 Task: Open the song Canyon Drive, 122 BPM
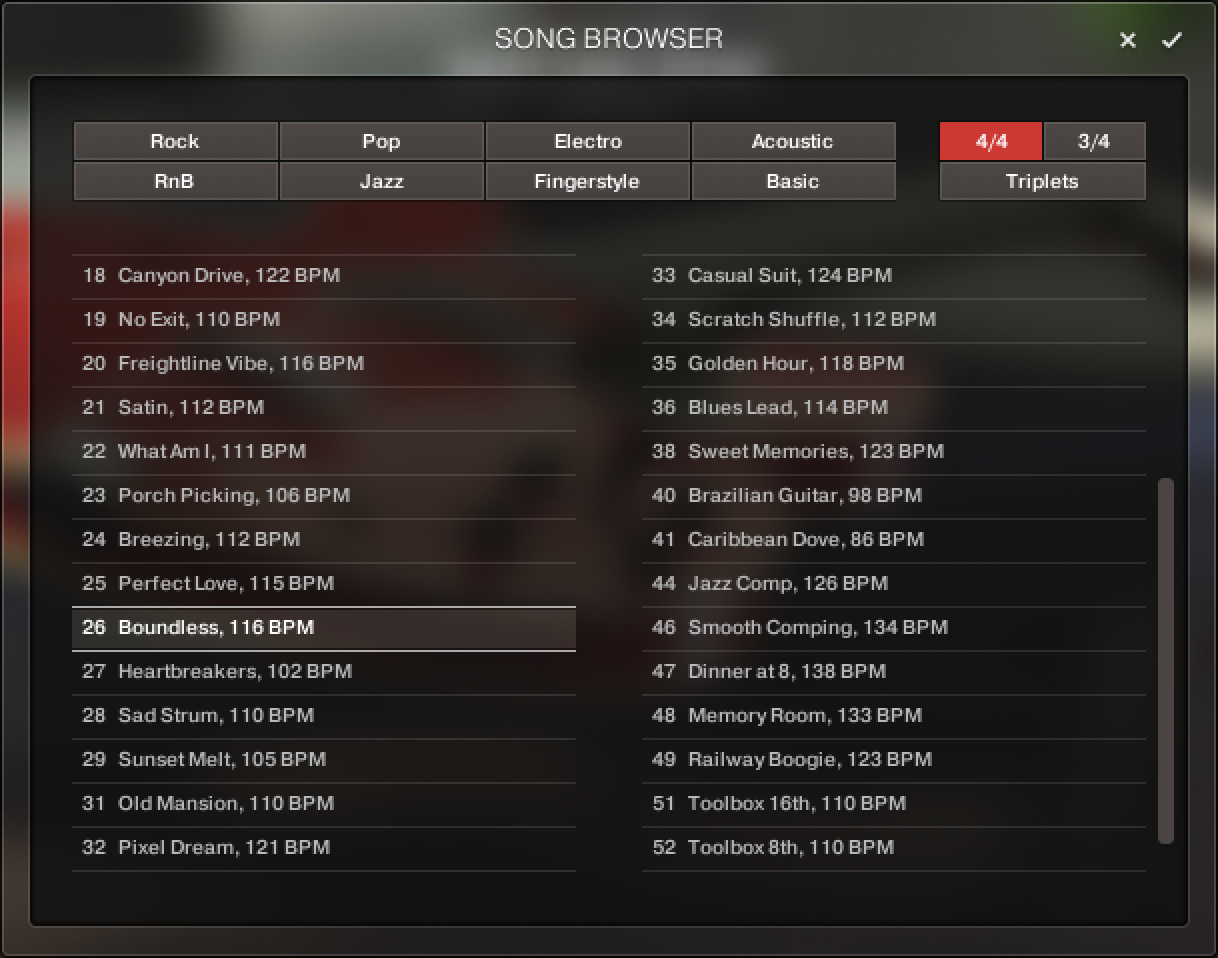(x=322, y=275)
